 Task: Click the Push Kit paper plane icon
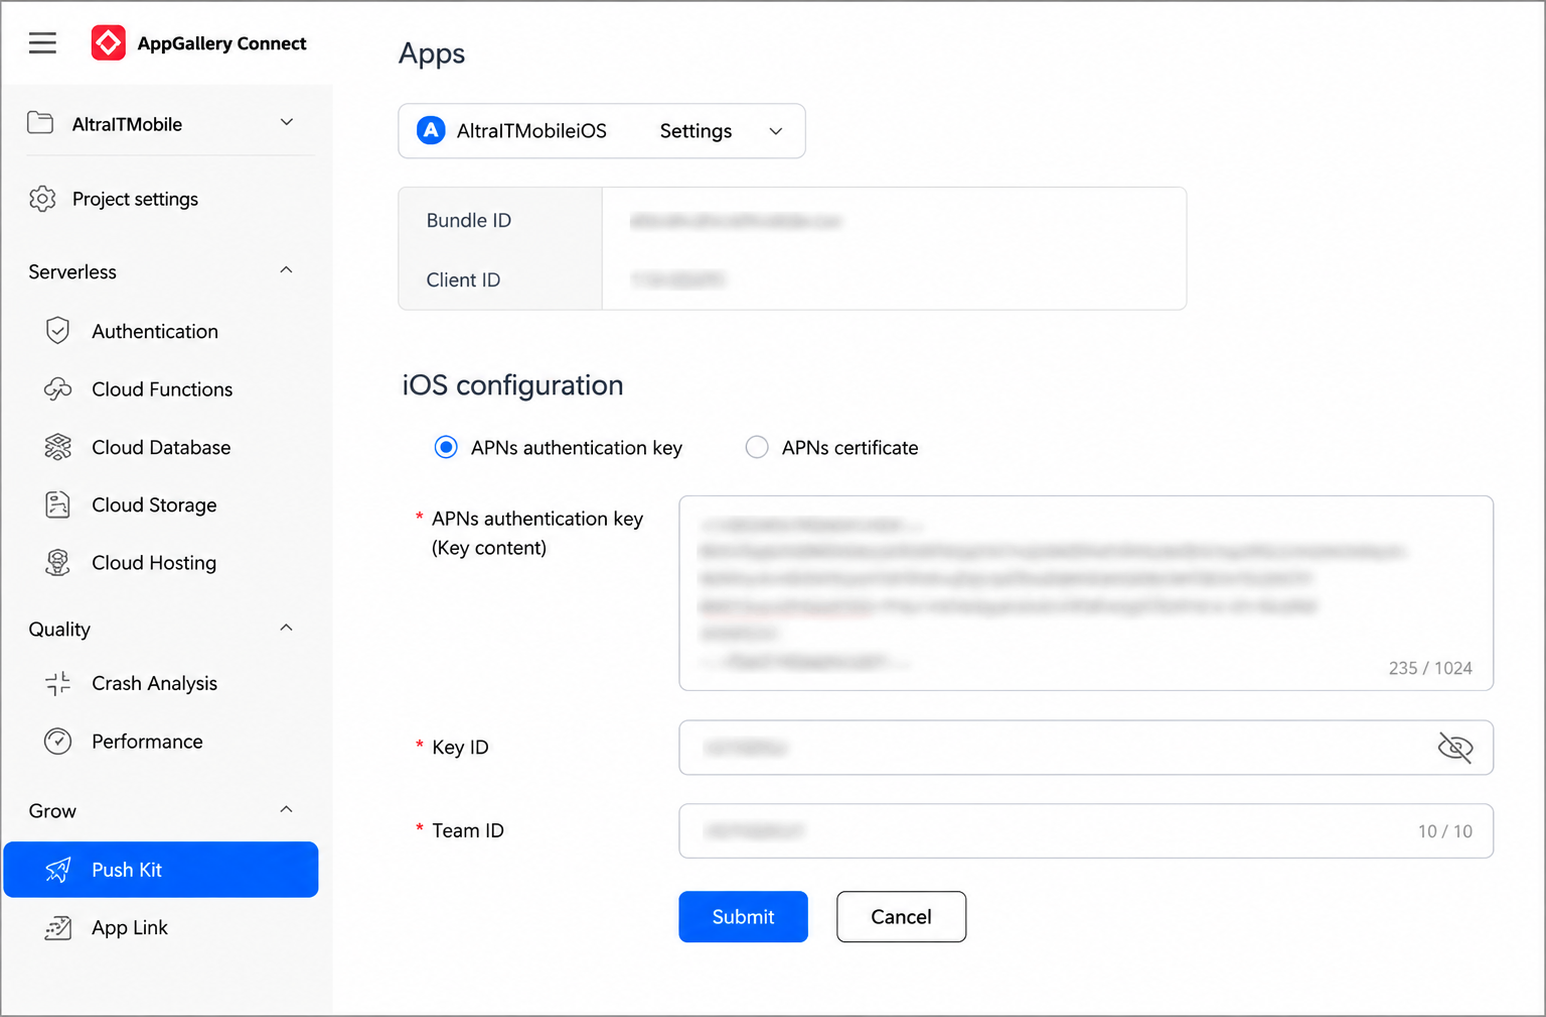58,870
